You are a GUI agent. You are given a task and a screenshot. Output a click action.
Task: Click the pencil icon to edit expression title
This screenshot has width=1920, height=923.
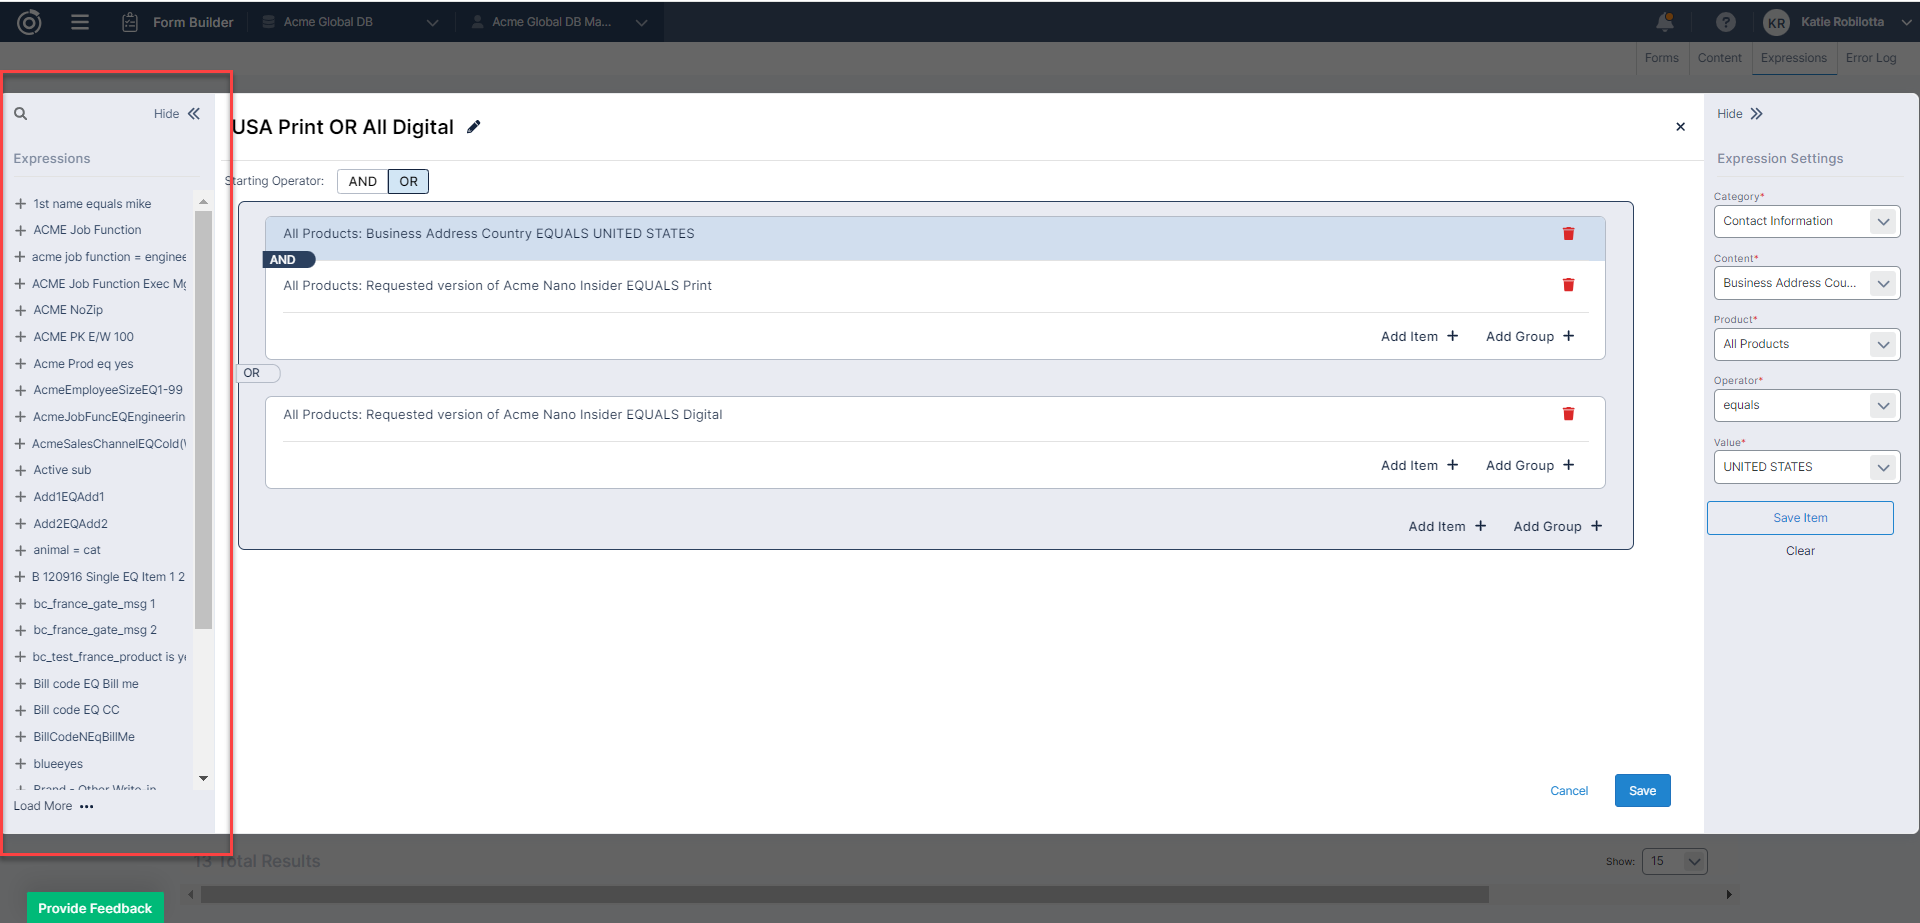click(x=474, y=127)
